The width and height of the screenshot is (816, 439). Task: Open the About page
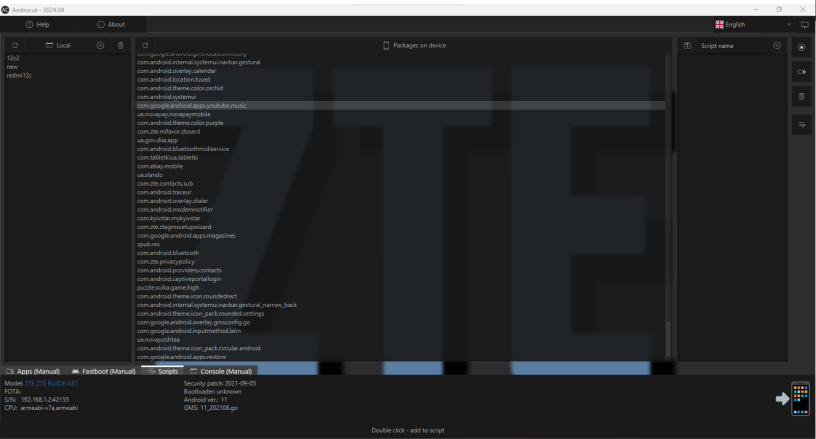pos(111,24)
